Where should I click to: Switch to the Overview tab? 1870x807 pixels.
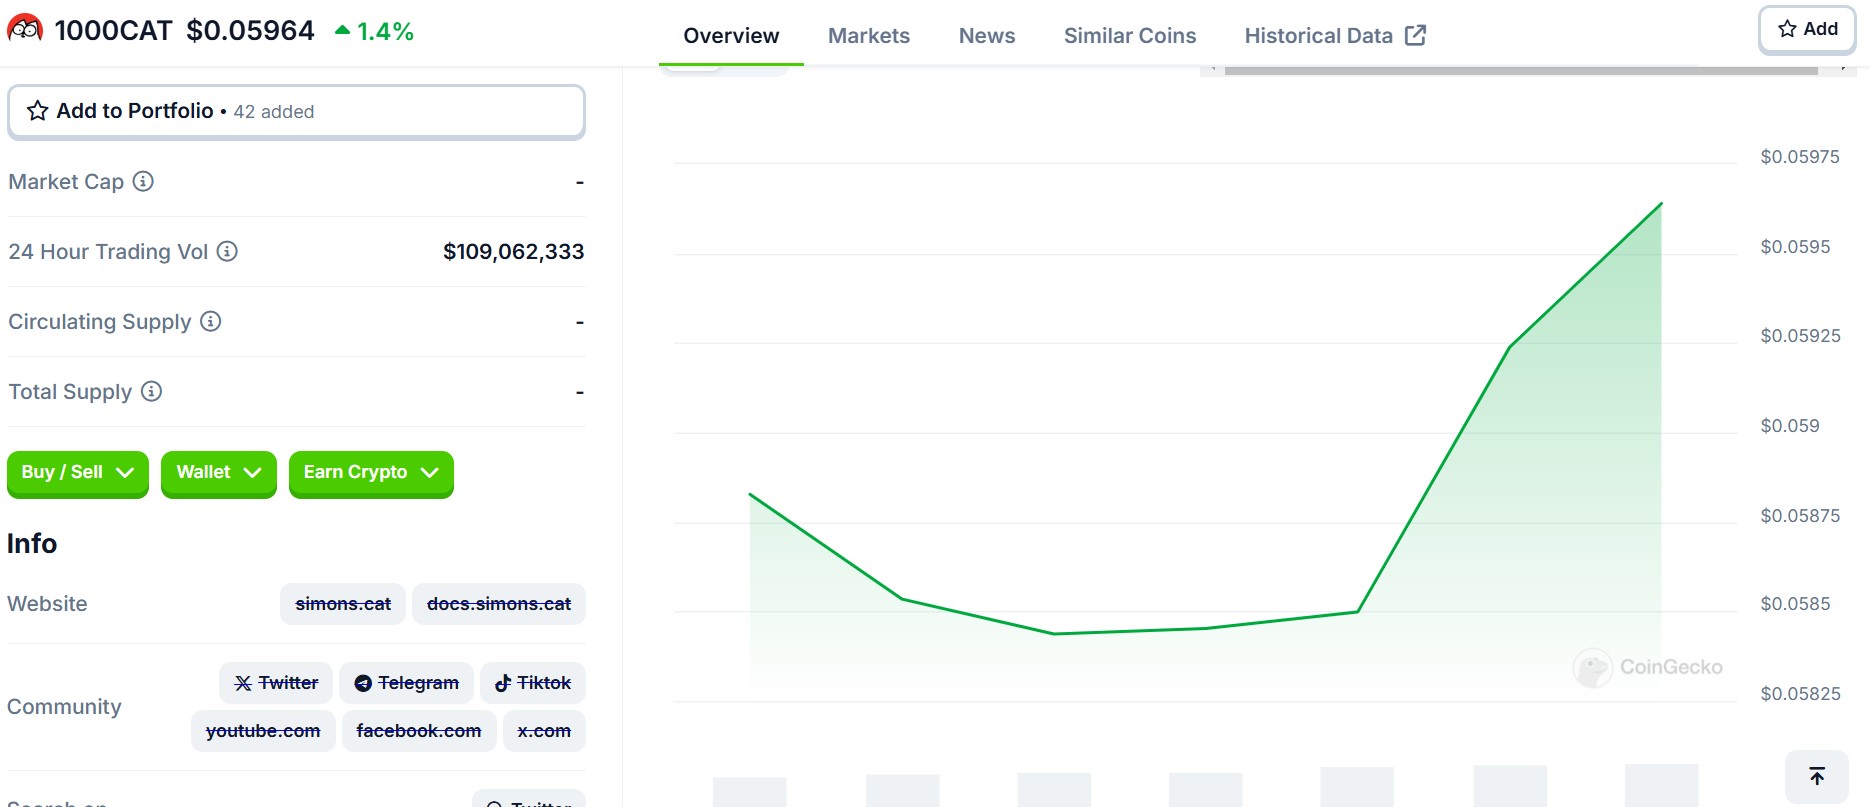click(731, 35)
